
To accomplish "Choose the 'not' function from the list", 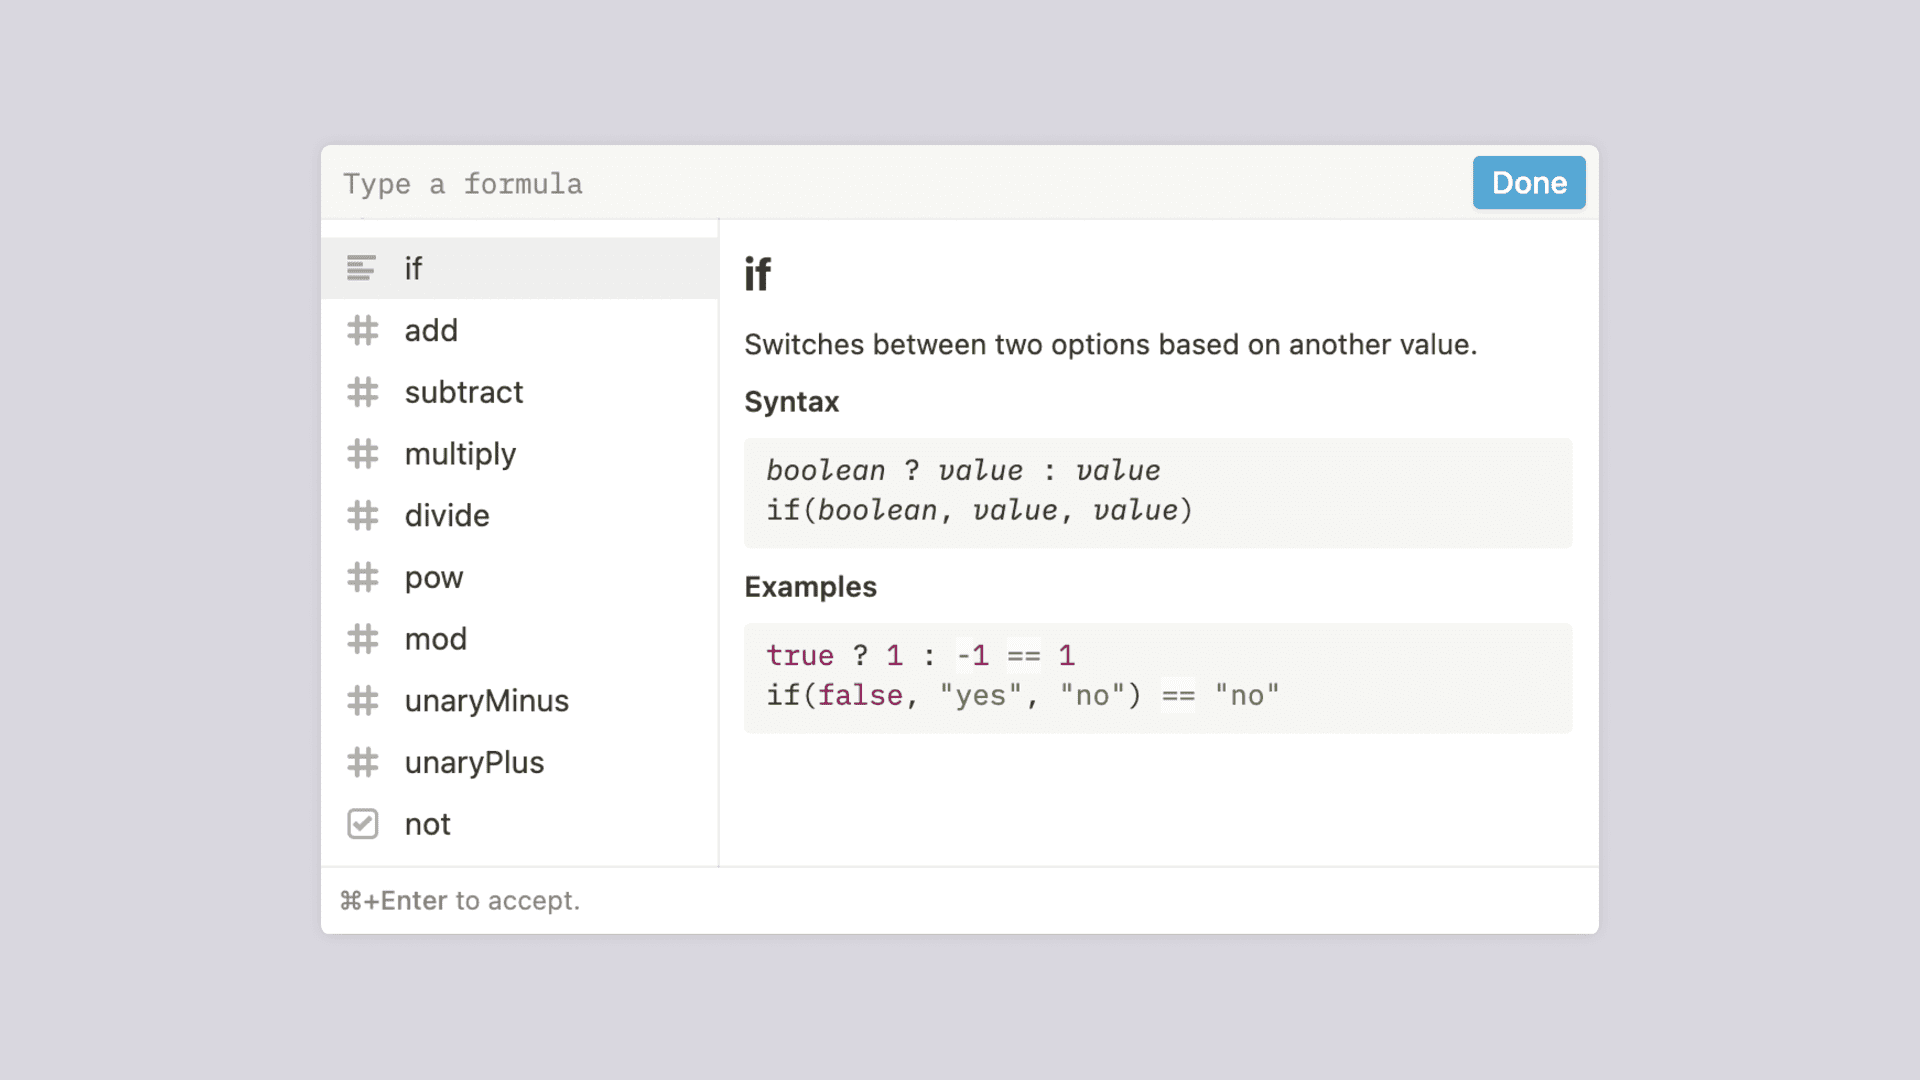I will (x=520, y=824).
